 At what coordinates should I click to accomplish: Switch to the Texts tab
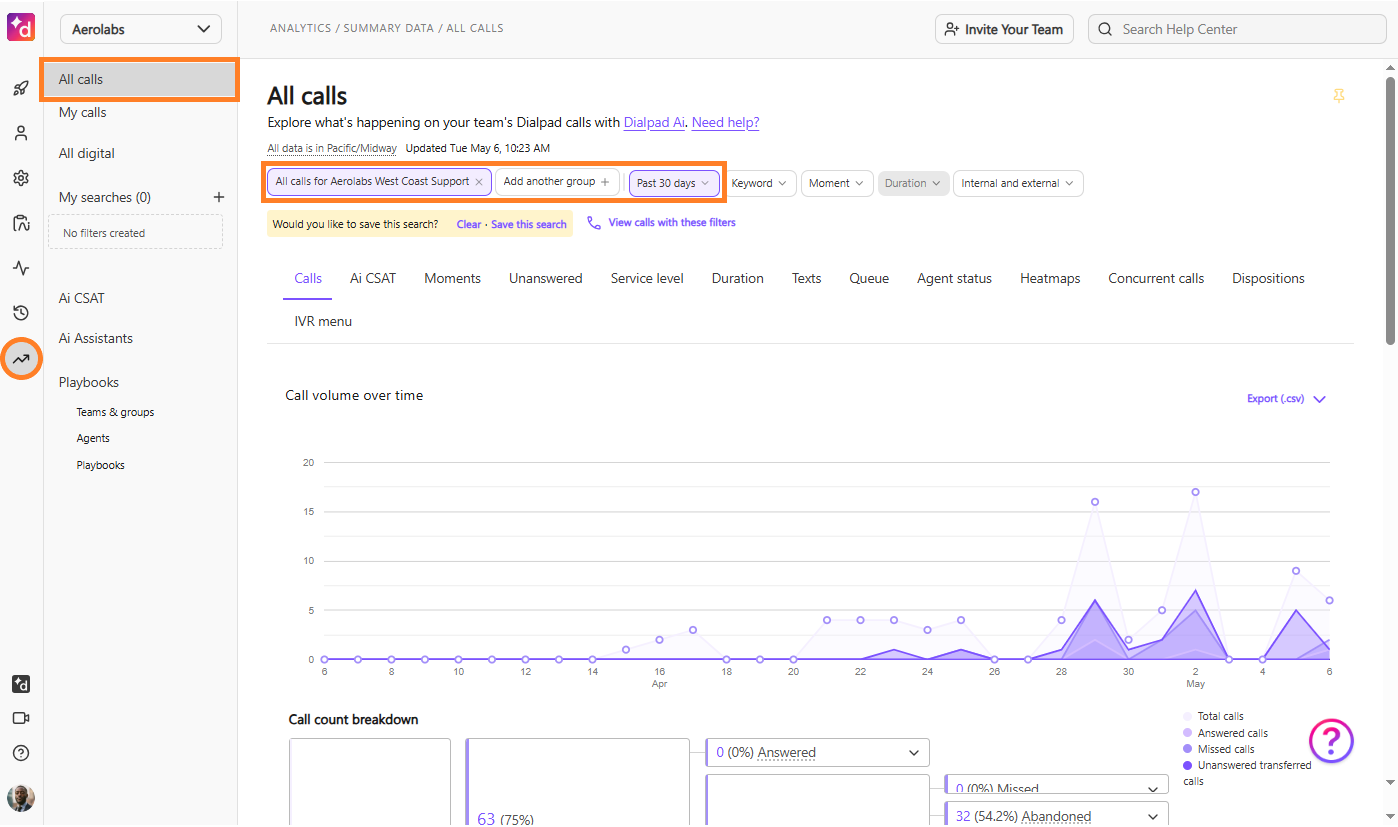tap(806, 278)
